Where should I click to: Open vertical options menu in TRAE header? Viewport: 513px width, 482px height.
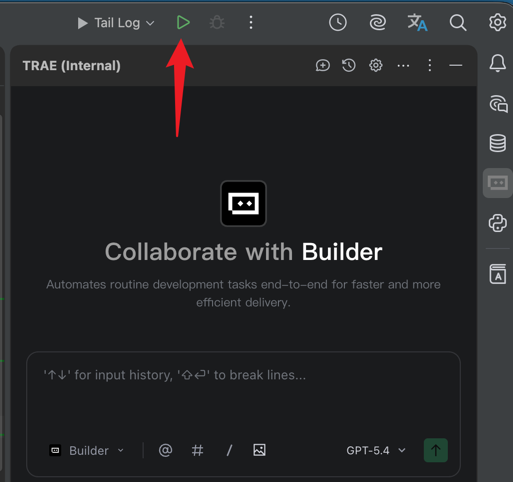click(x=430, y=65)
